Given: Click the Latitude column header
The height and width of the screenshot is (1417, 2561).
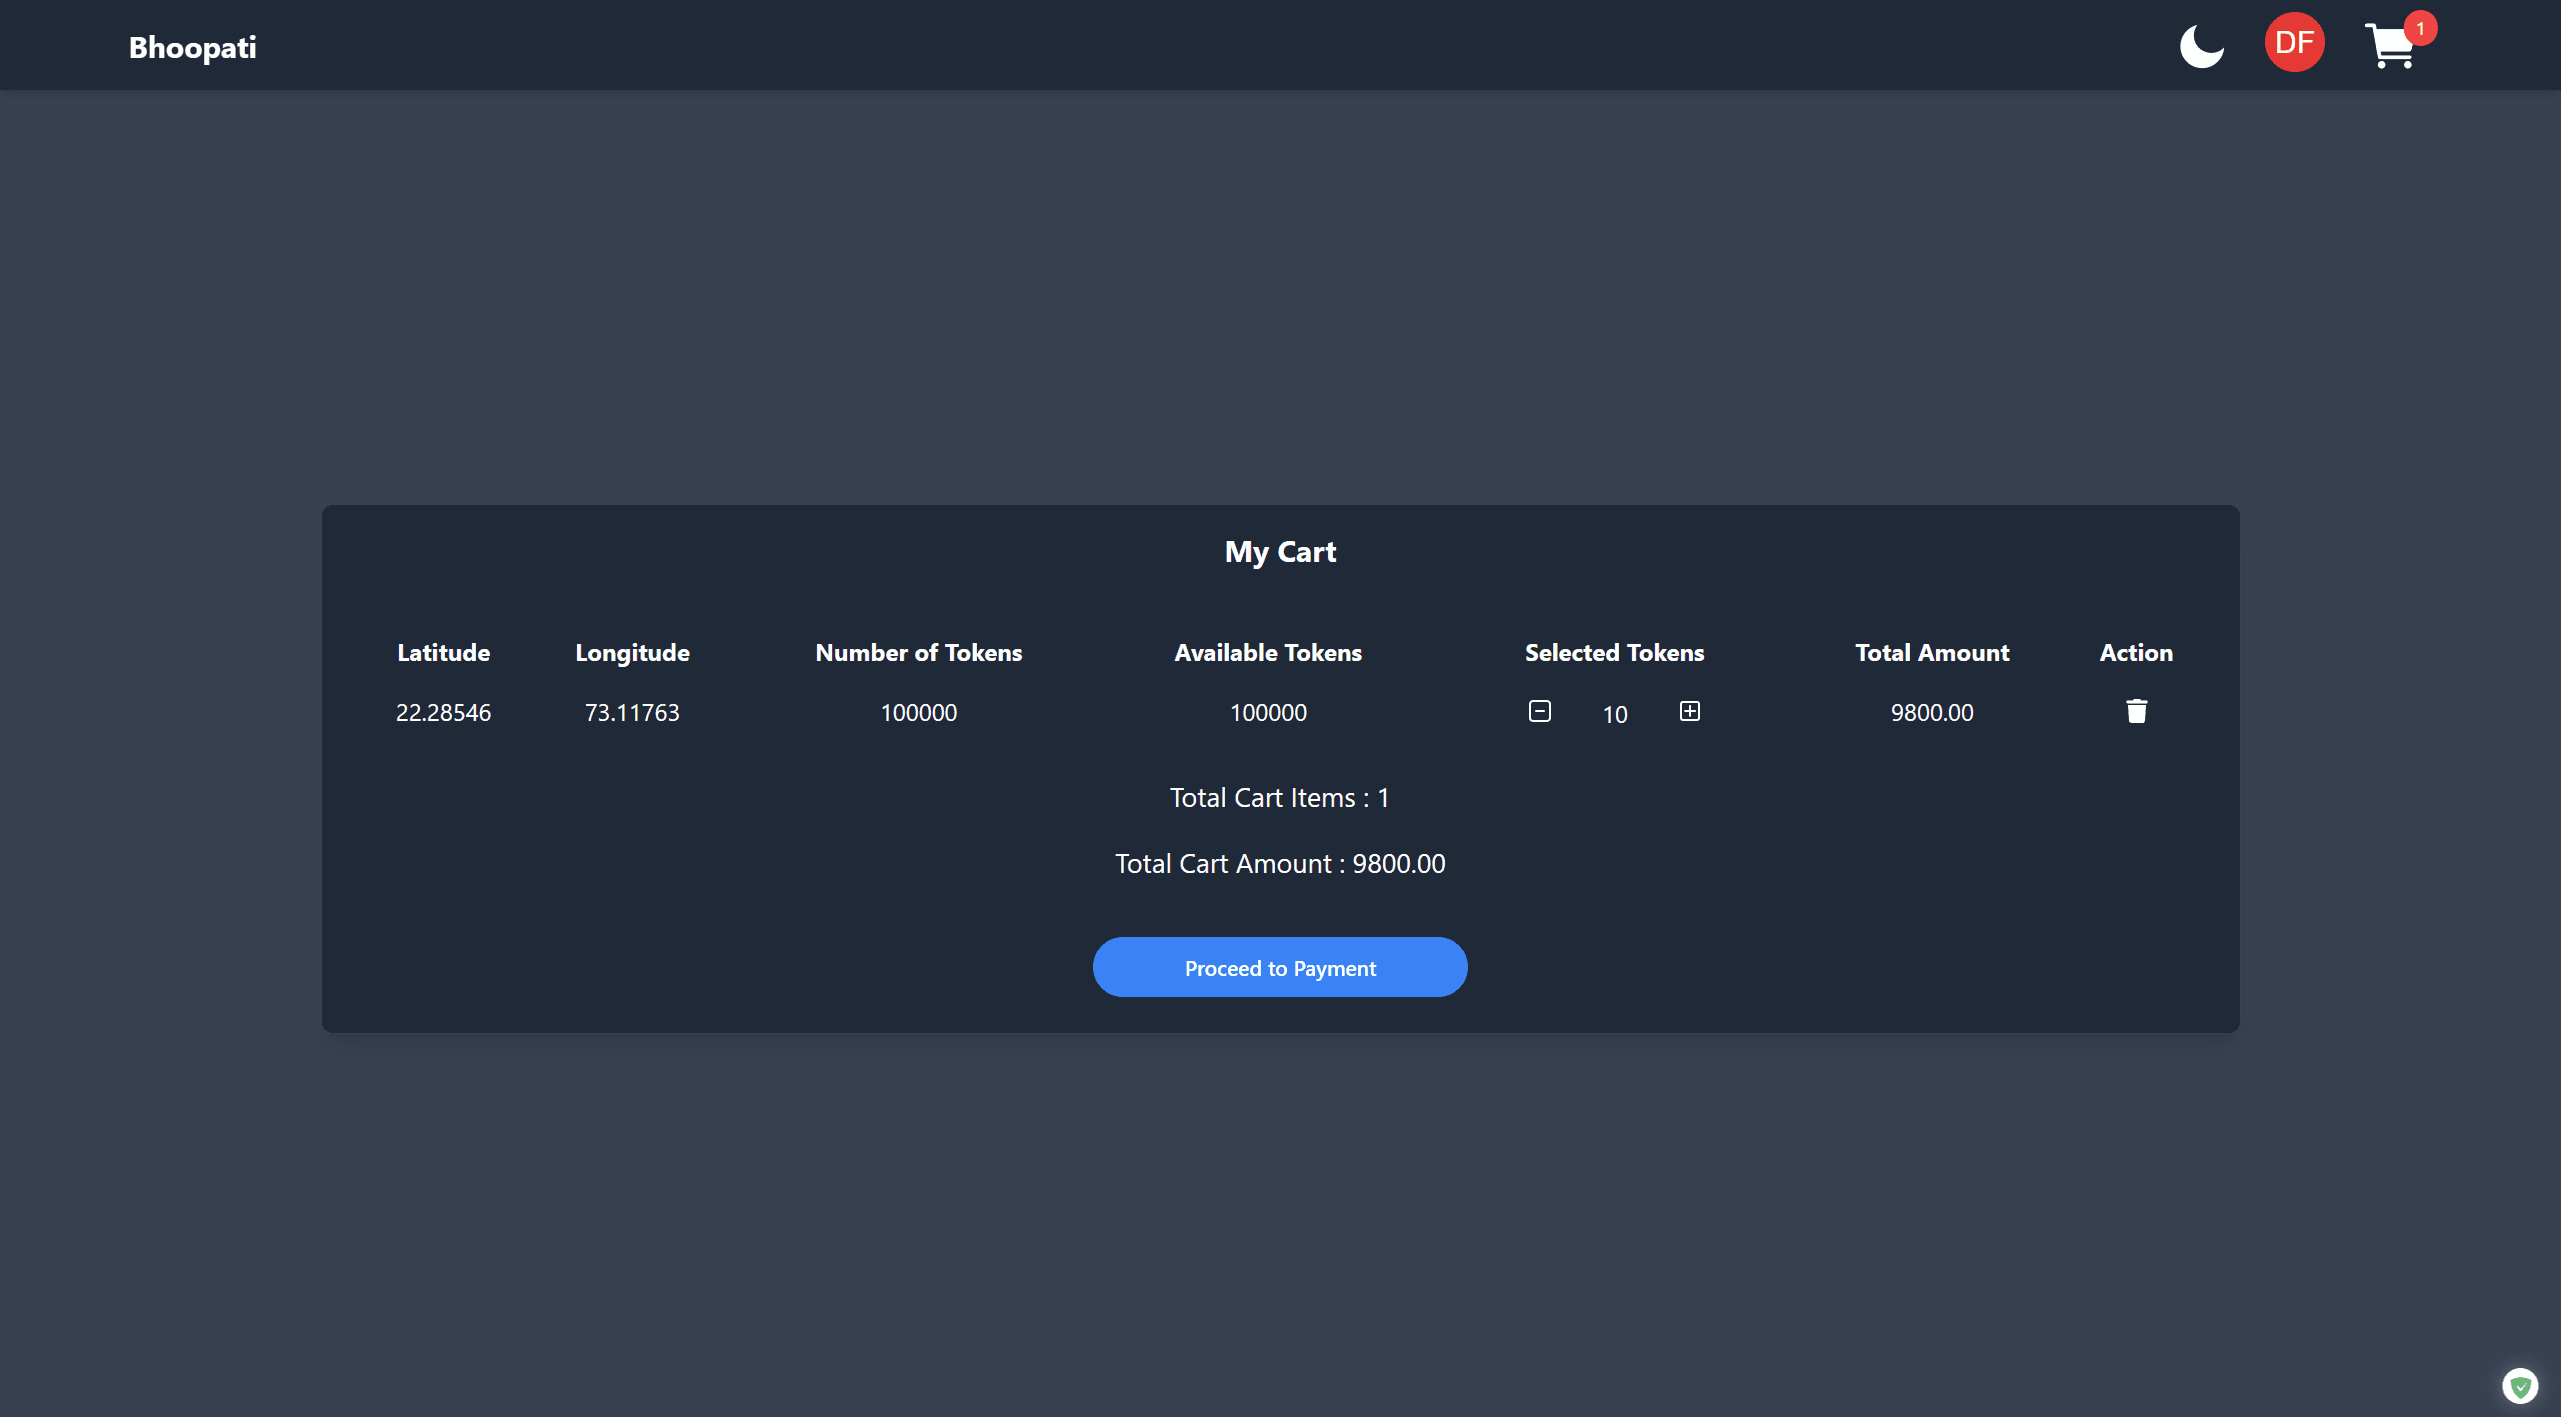Looking at the screenshot, I should [443, 652].
